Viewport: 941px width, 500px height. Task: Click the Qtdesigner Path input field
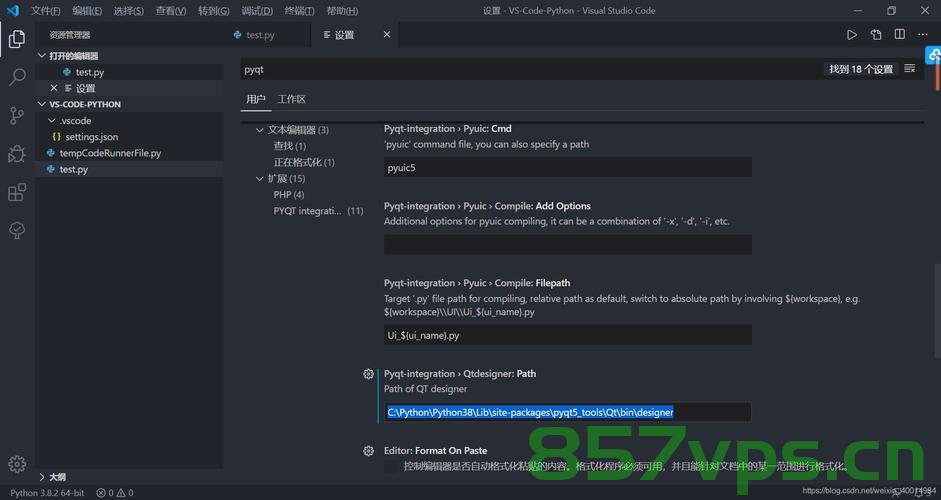point(568,412)
